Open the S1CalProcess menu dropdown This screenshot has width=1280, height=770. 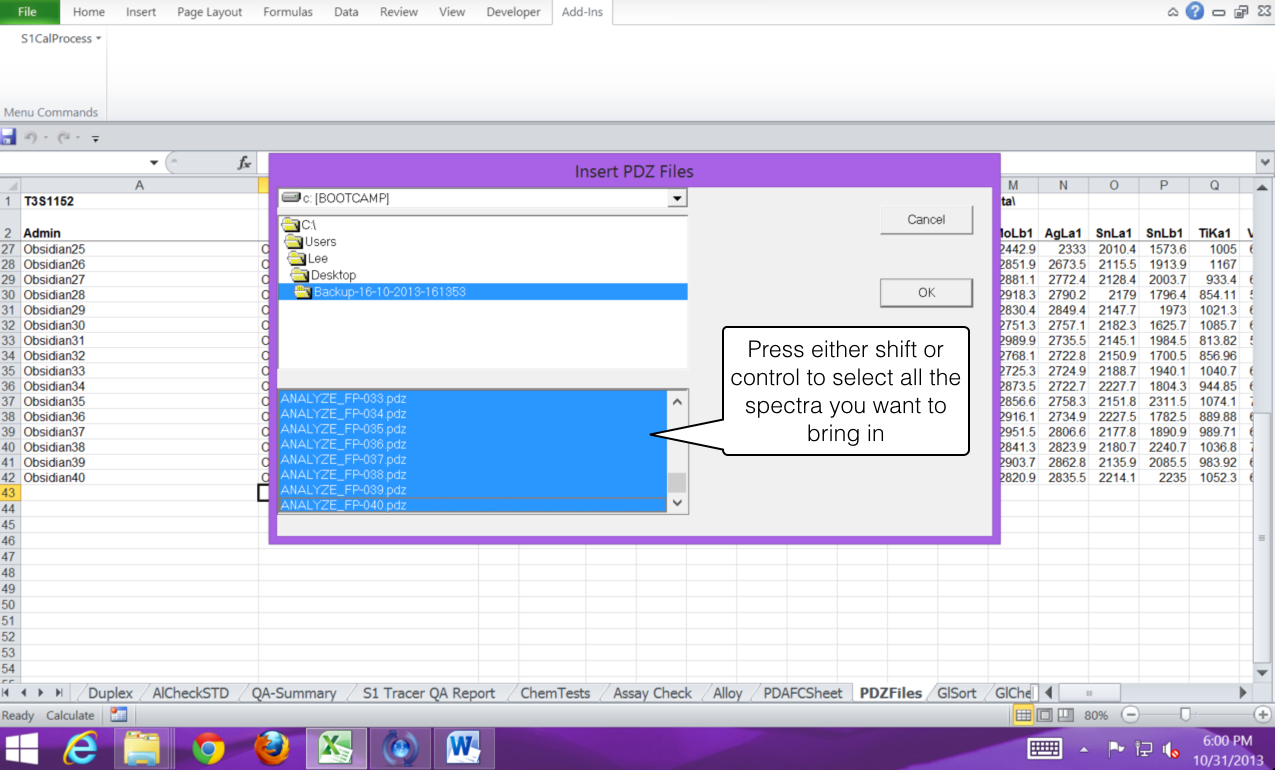coord(62,39)
